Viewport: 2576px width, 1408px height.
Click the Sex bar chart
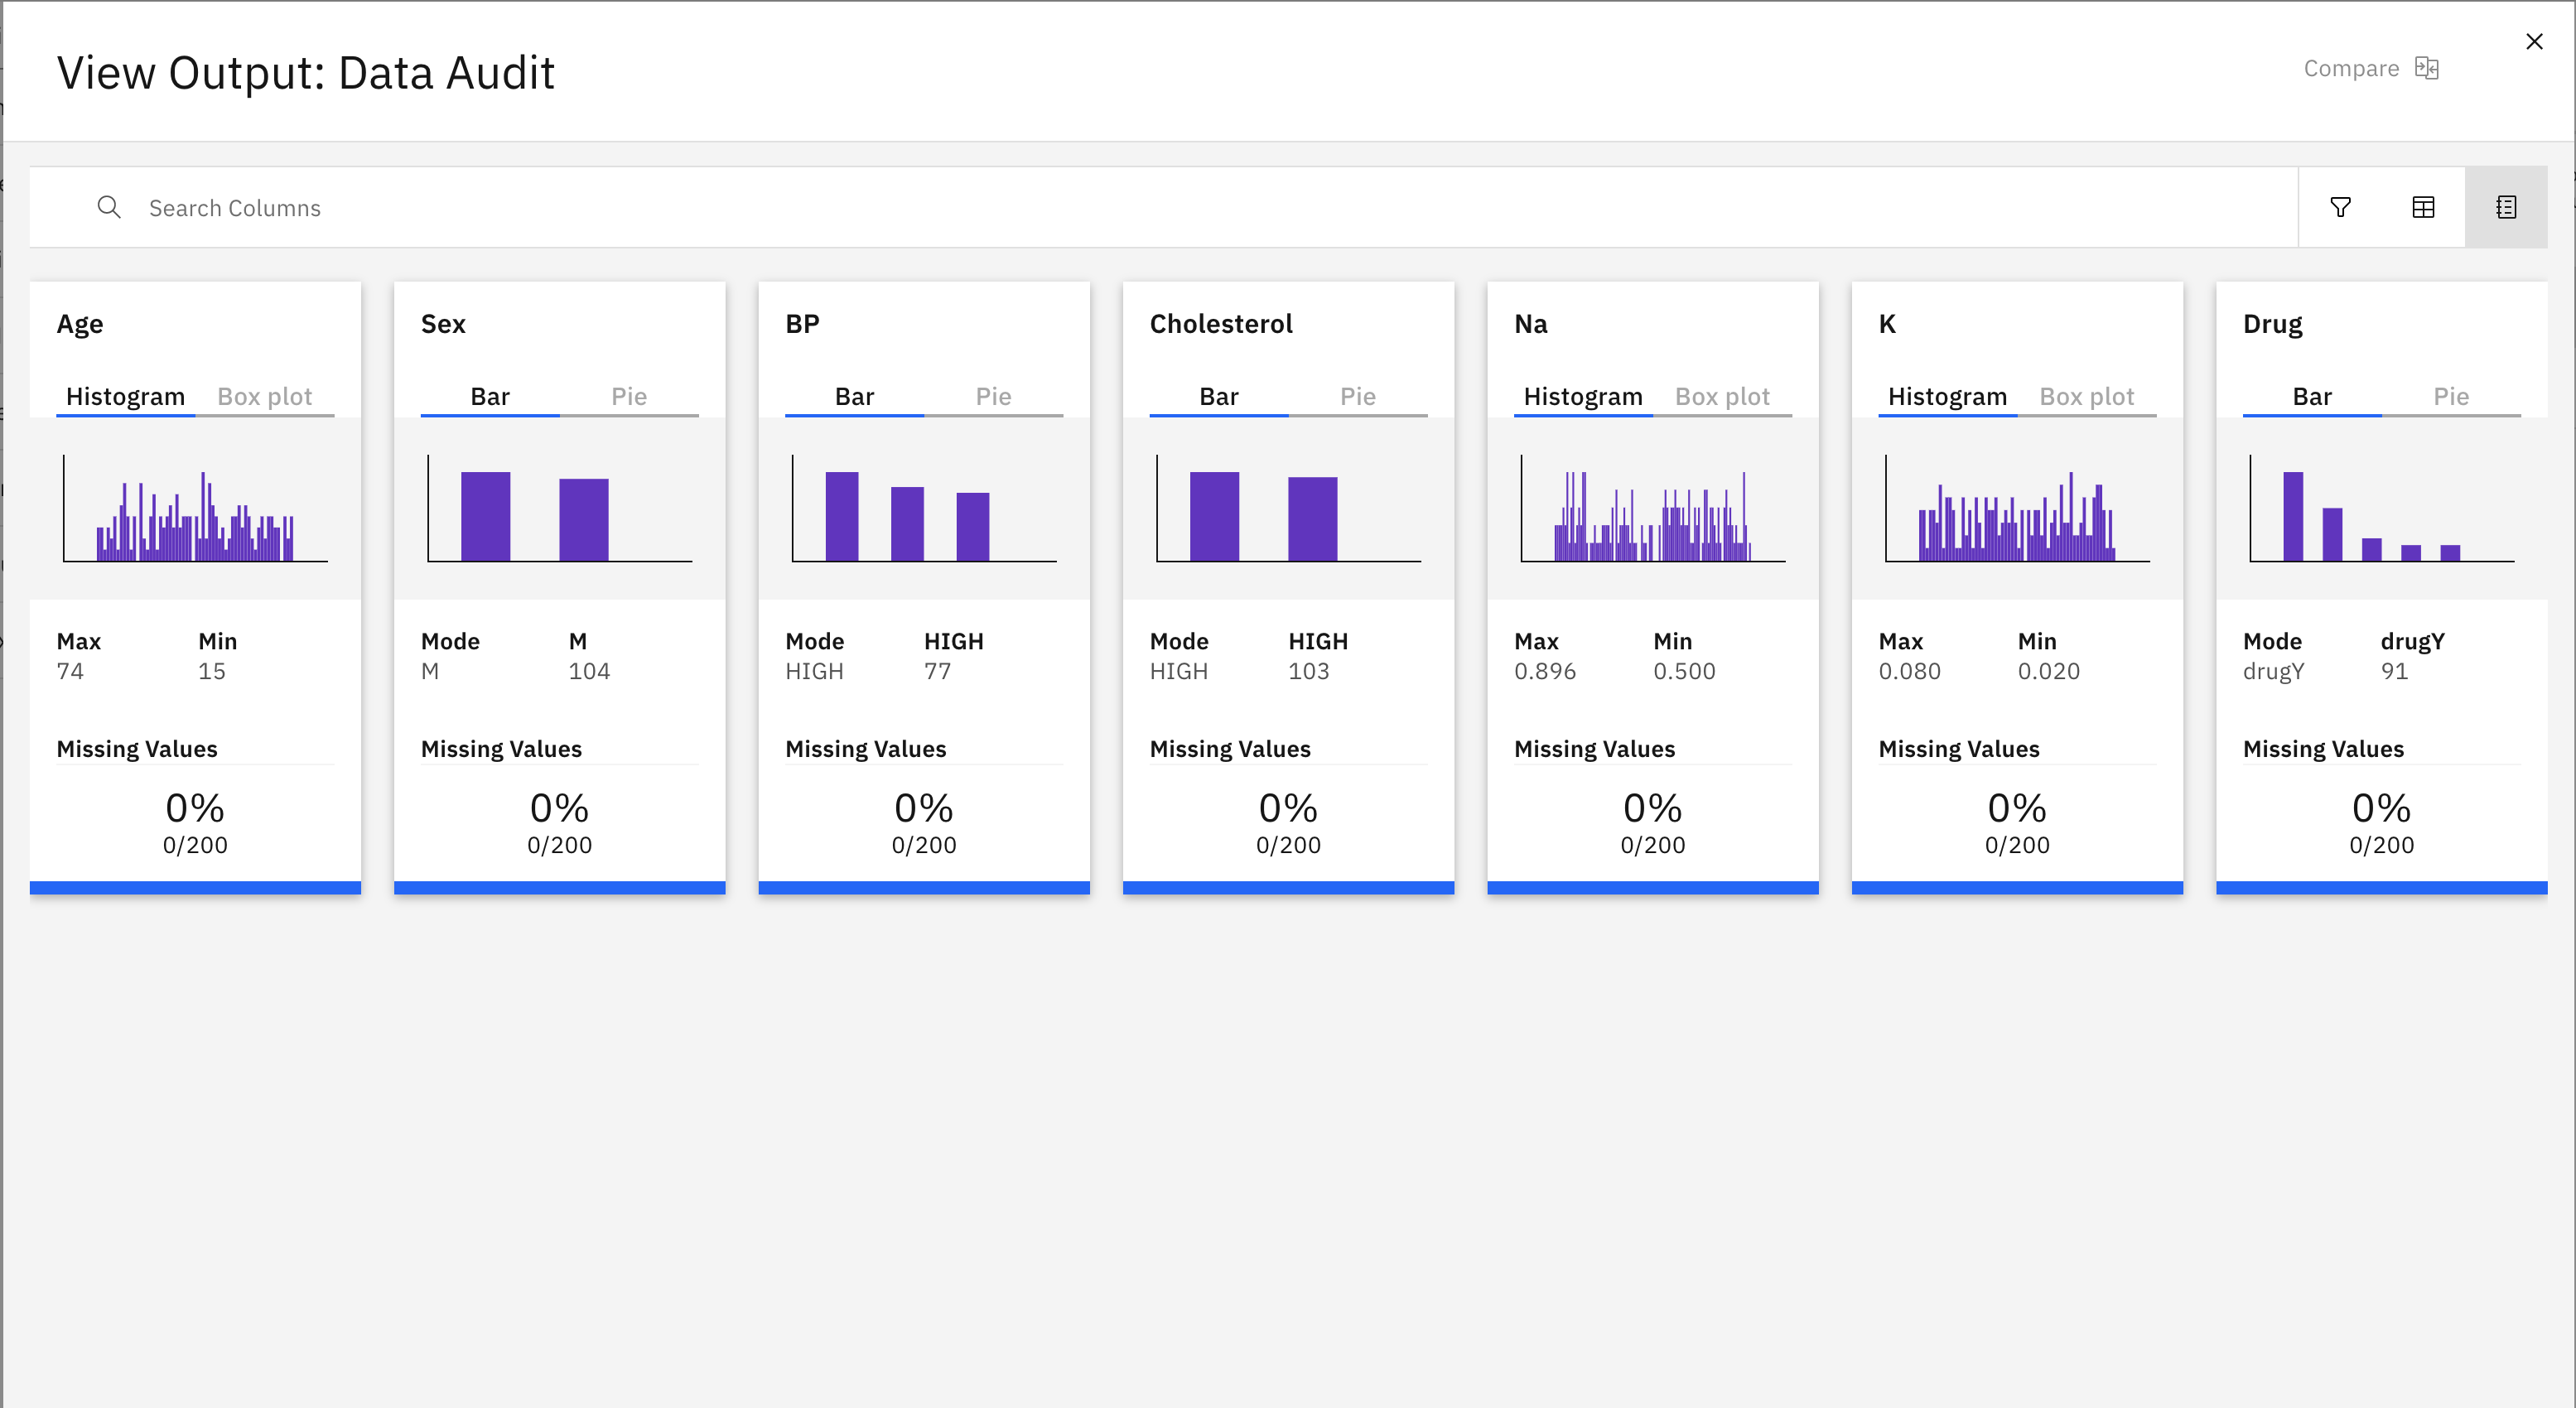pyautogui.click(x=560, y=508)
